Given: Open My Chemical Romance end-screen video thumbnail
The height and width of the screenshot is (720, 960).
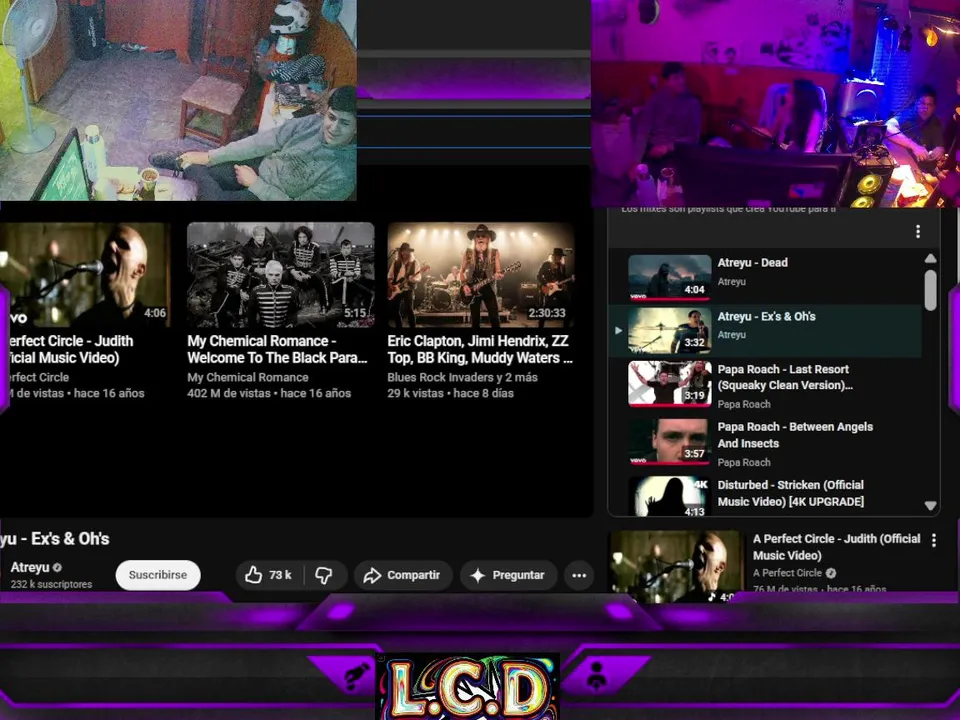Looking at the screenshot, I should [280, 275].
